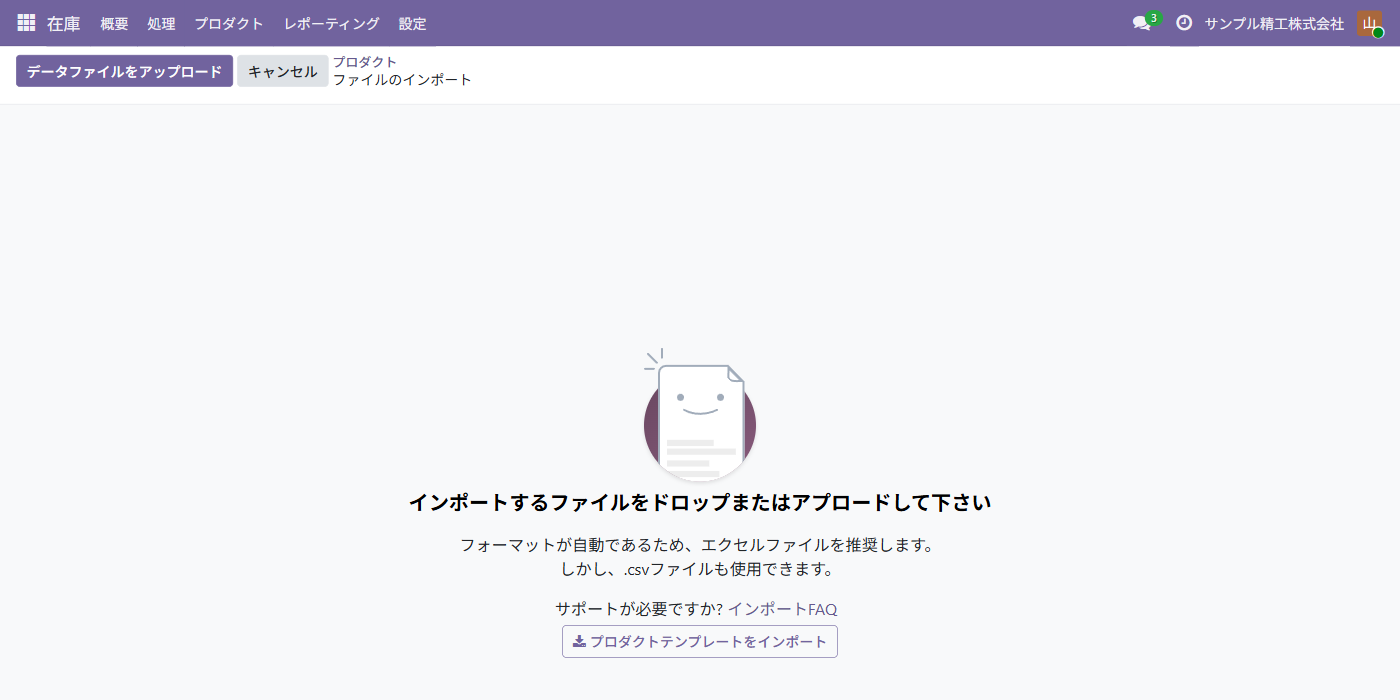
Task: Click the heading インポートするファイルをドロップまたはアプロードして下さい
Action: [700, 502]
